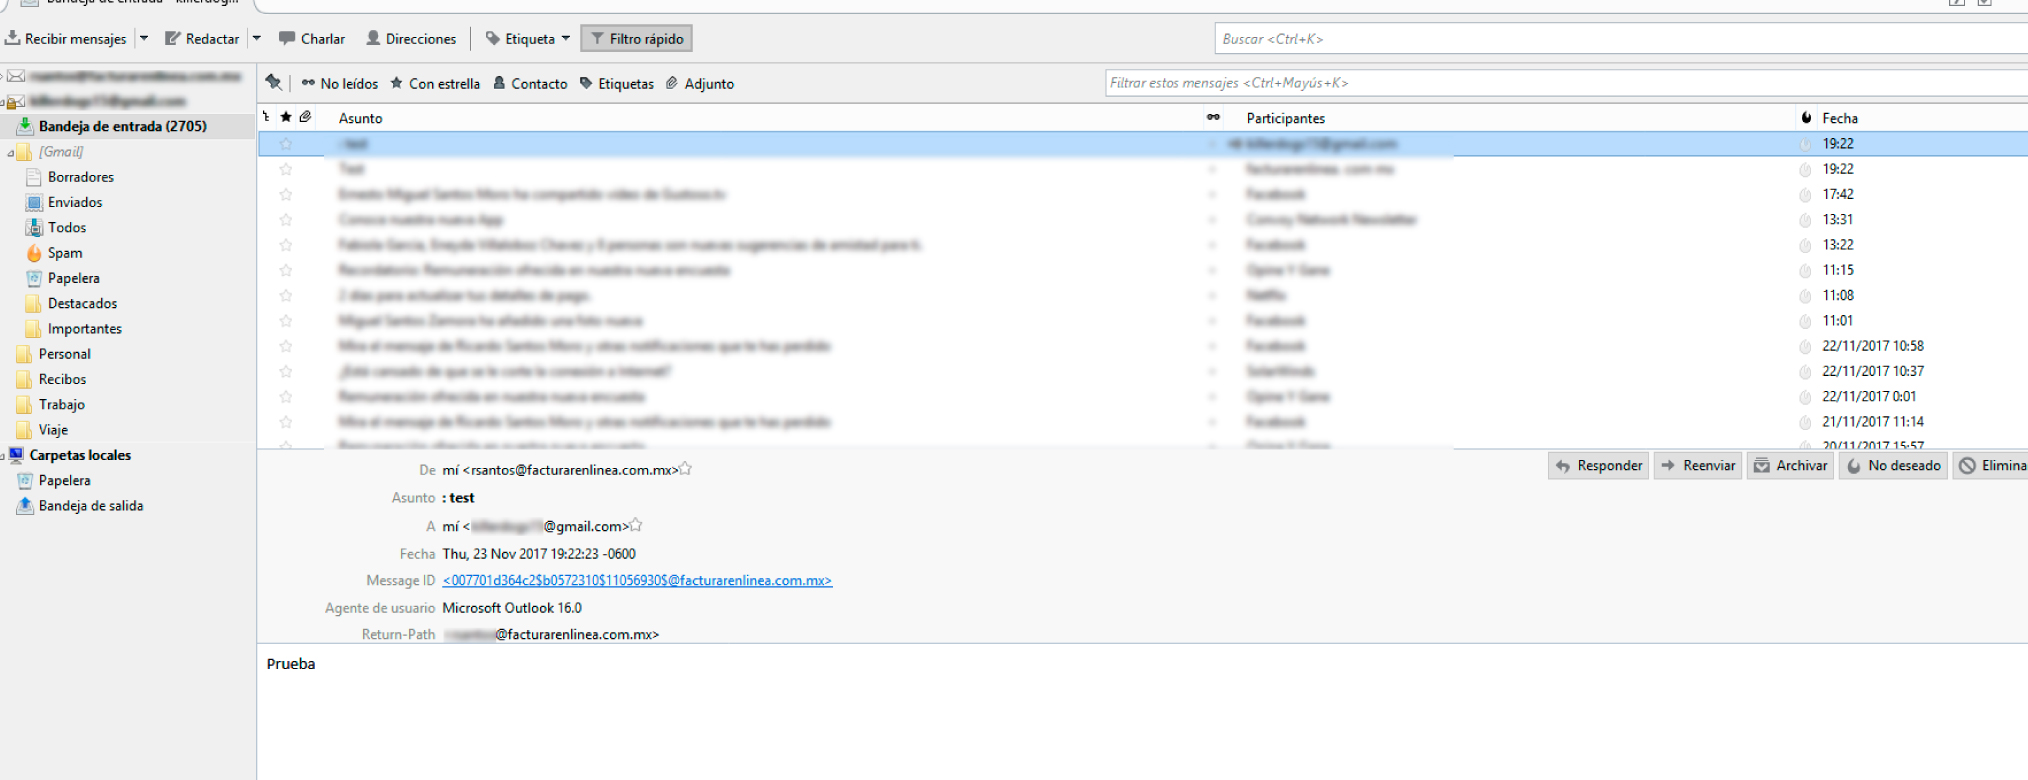
Task: Sort messages by the Fecha column
Action: click(1840, 118)
